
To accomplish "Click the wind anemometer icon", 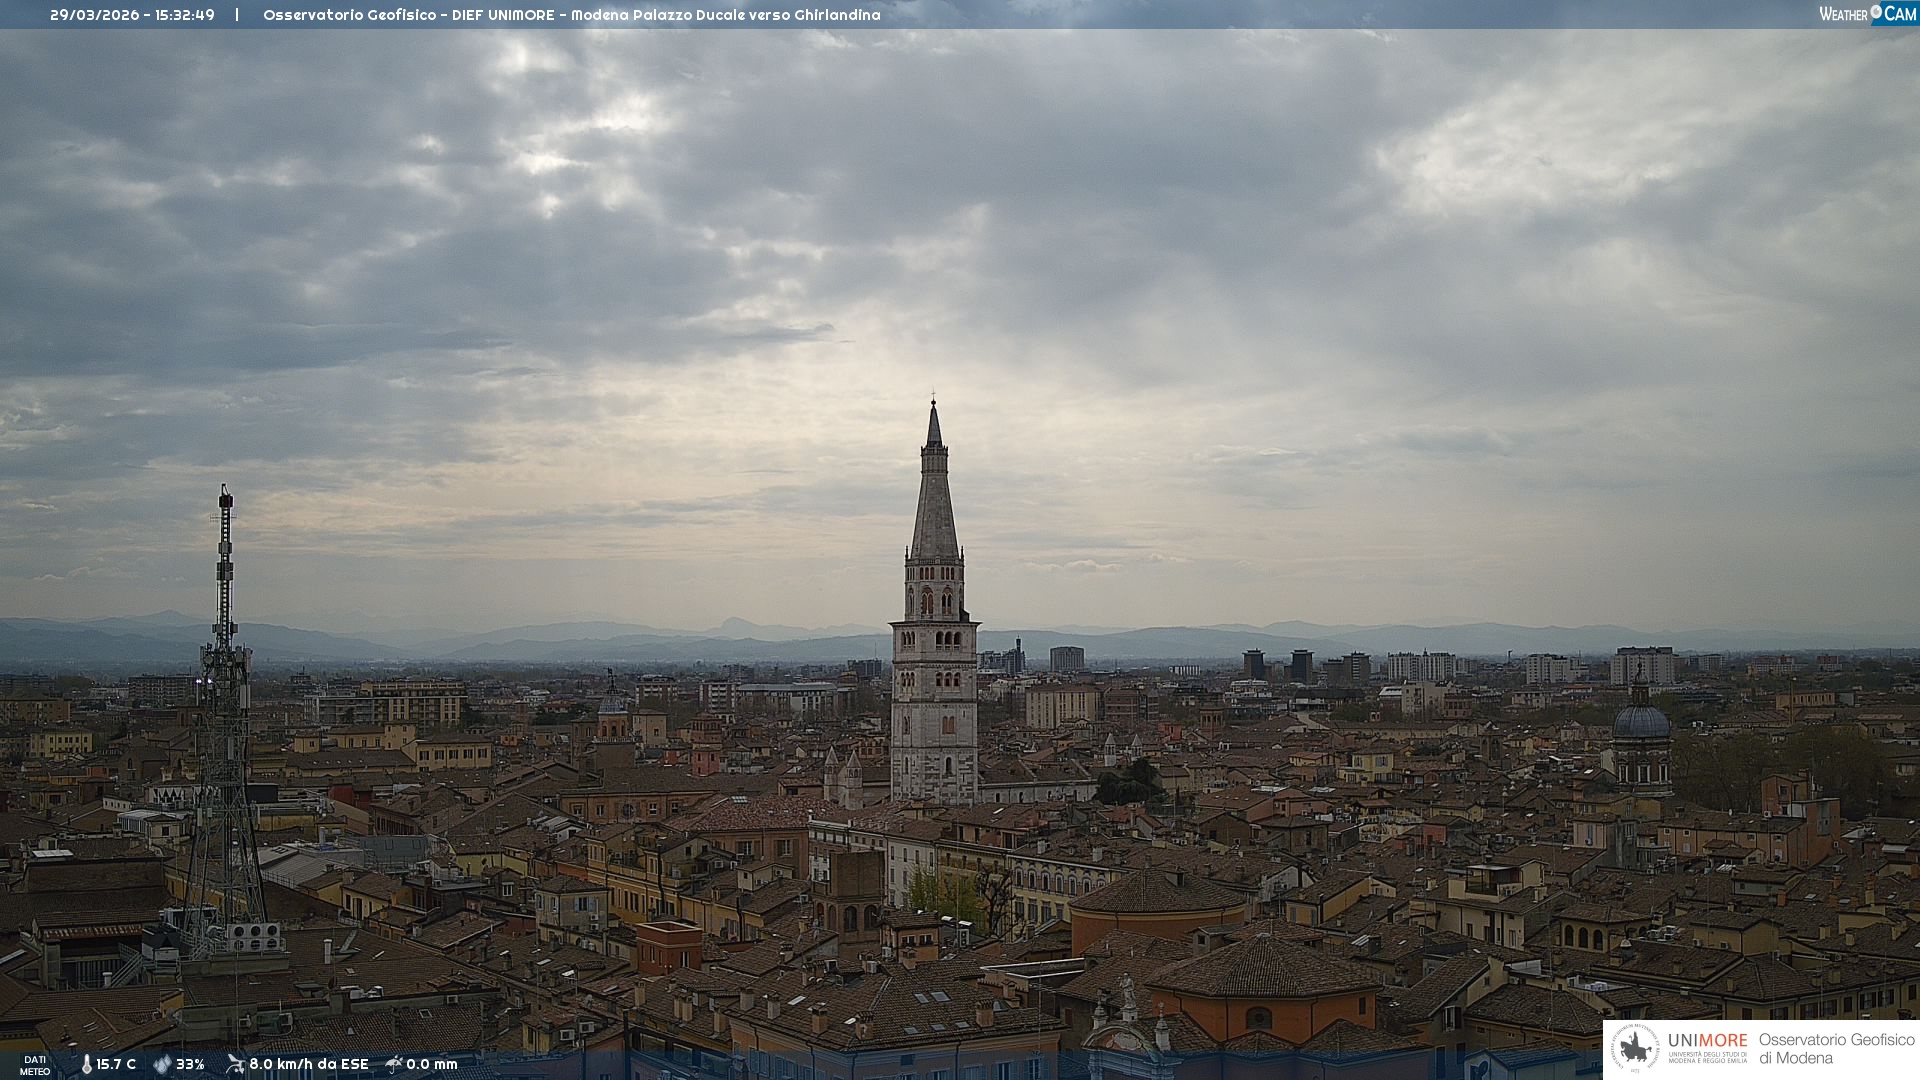I will pyautogui.click(x=235, y=1064).
